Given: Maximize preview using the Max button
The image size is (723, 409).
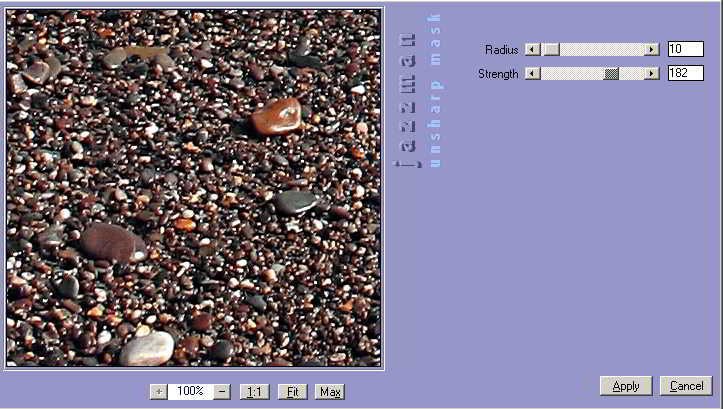Looking at the screenshot, I should coord(330,391).
